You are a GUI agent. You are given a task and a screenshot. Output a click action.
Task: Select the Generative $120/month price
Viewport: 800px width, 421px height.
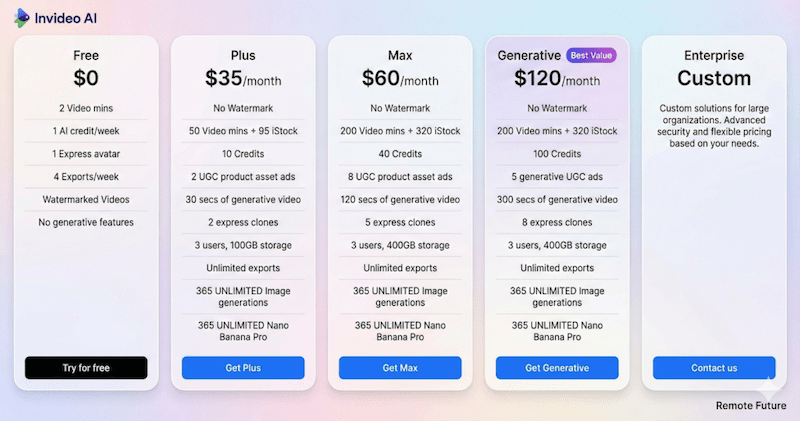point(557,78)
